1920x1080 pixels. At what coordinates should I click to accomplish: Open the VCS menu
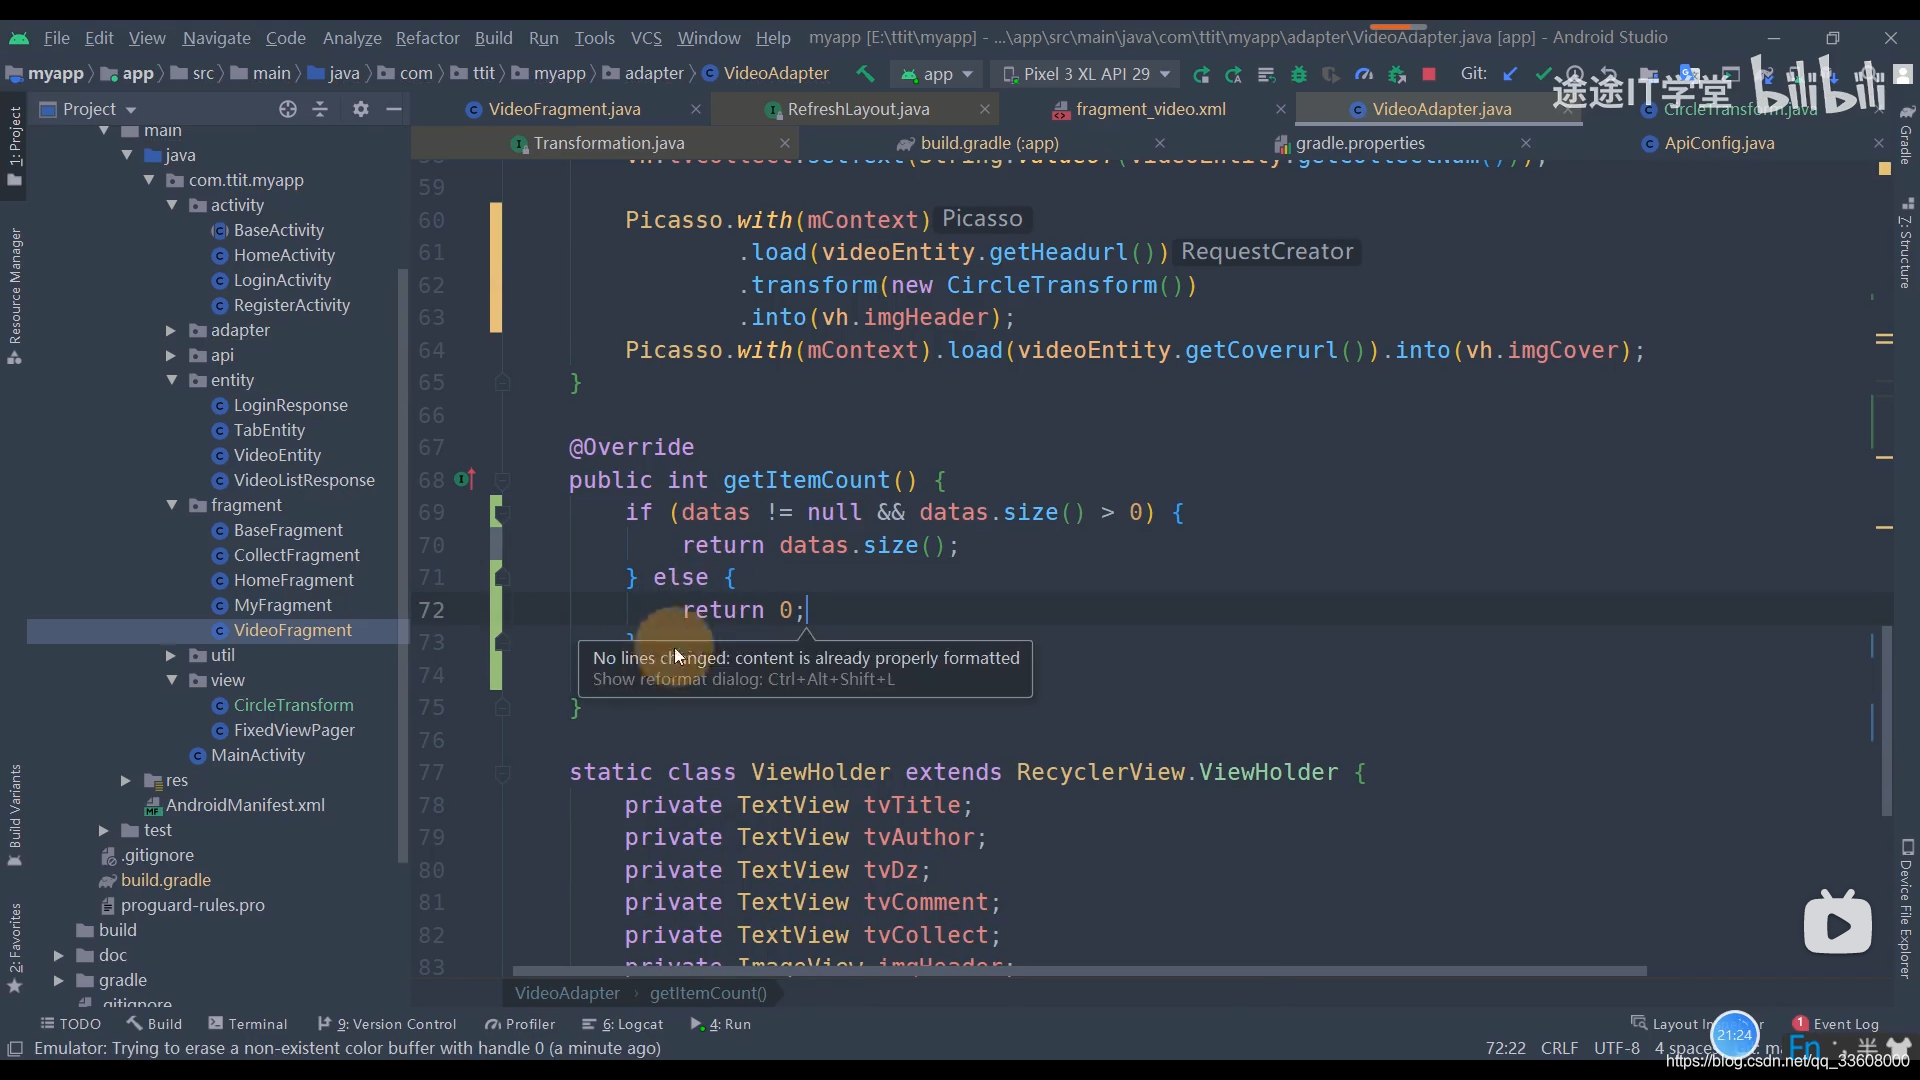coord(646,38)
